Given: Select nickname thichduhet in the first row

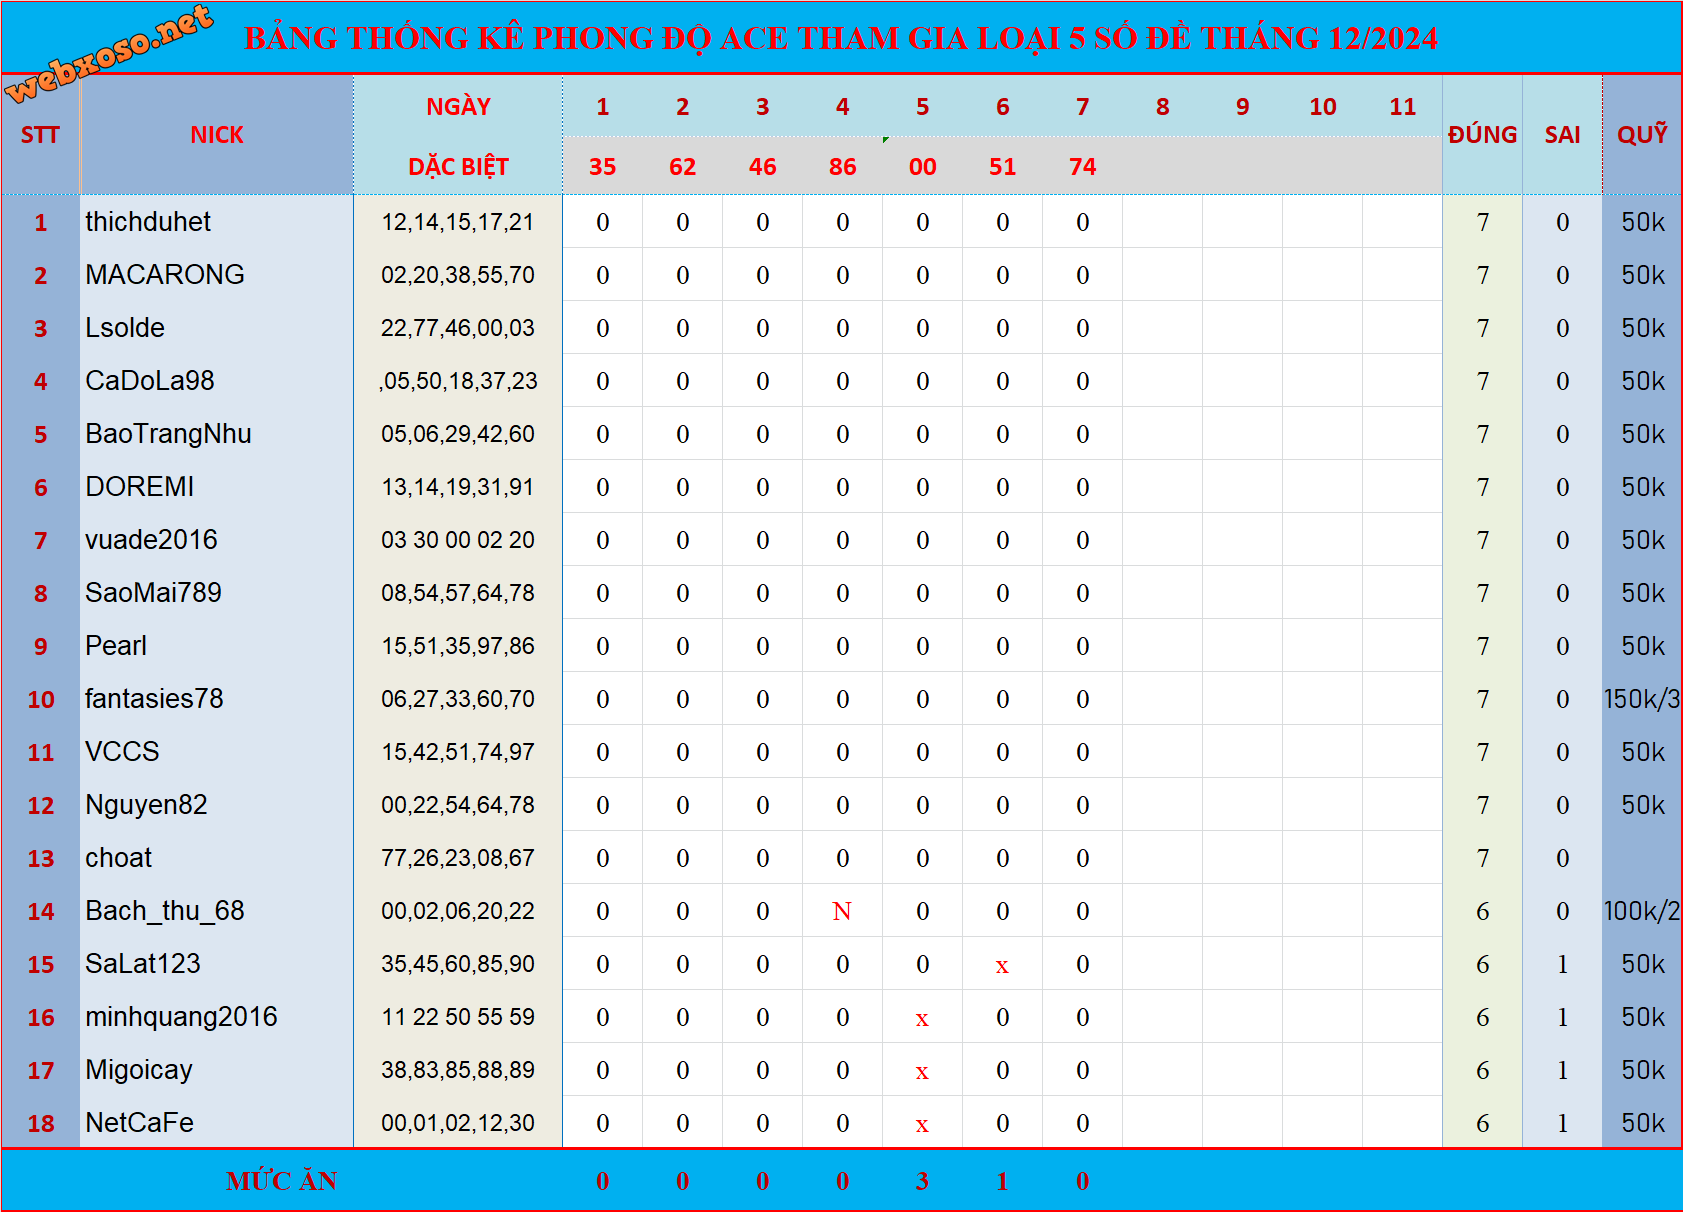Looking at the screenshot, I should (148, 222).
